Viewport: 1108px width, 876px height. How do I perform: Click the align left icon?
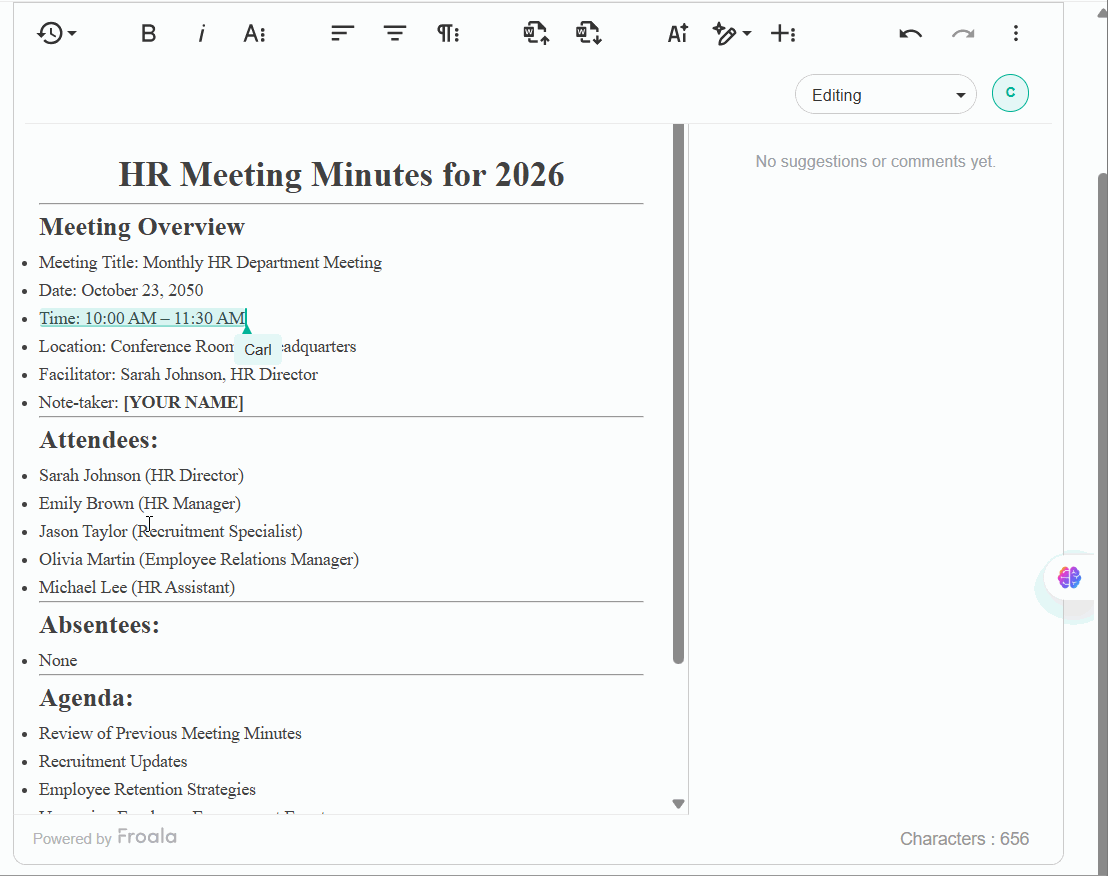[x=342, y=33]
